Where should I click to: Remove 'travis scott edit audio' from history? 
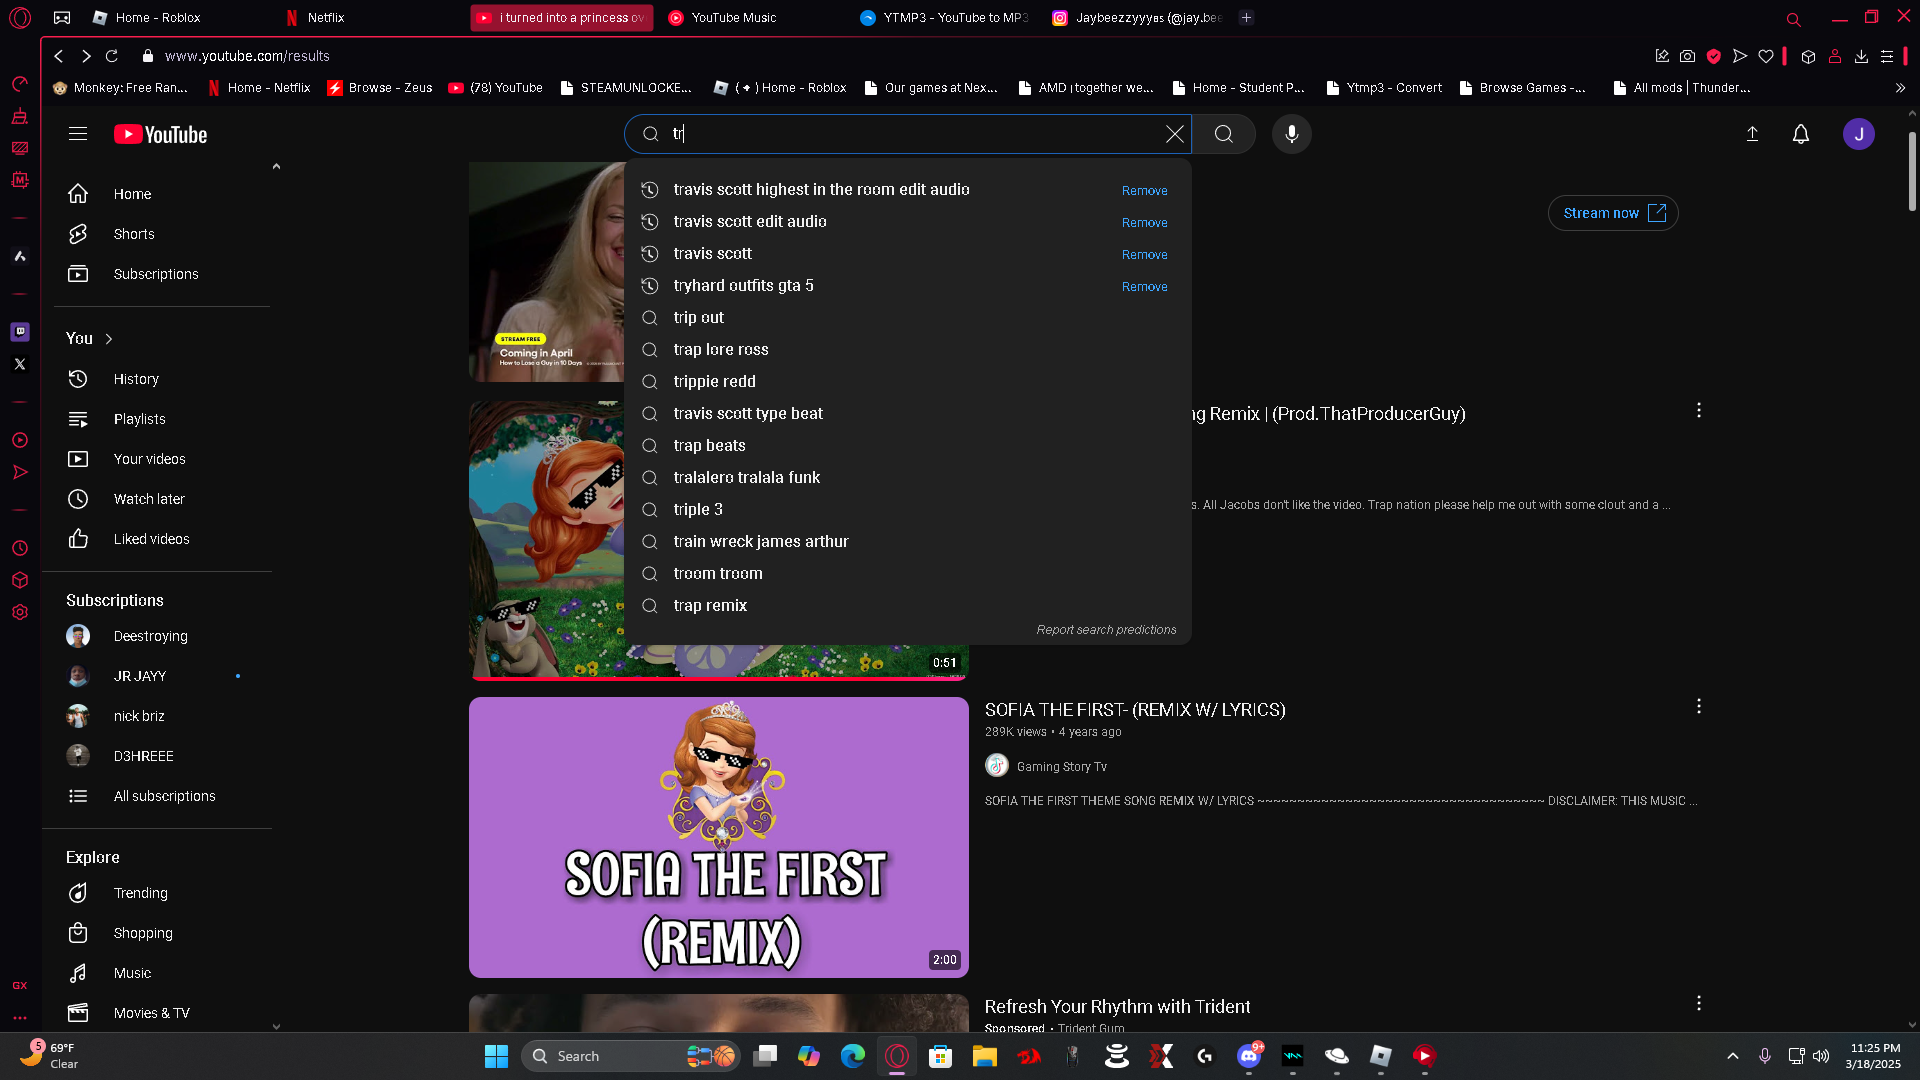[x=1144, y=222]
